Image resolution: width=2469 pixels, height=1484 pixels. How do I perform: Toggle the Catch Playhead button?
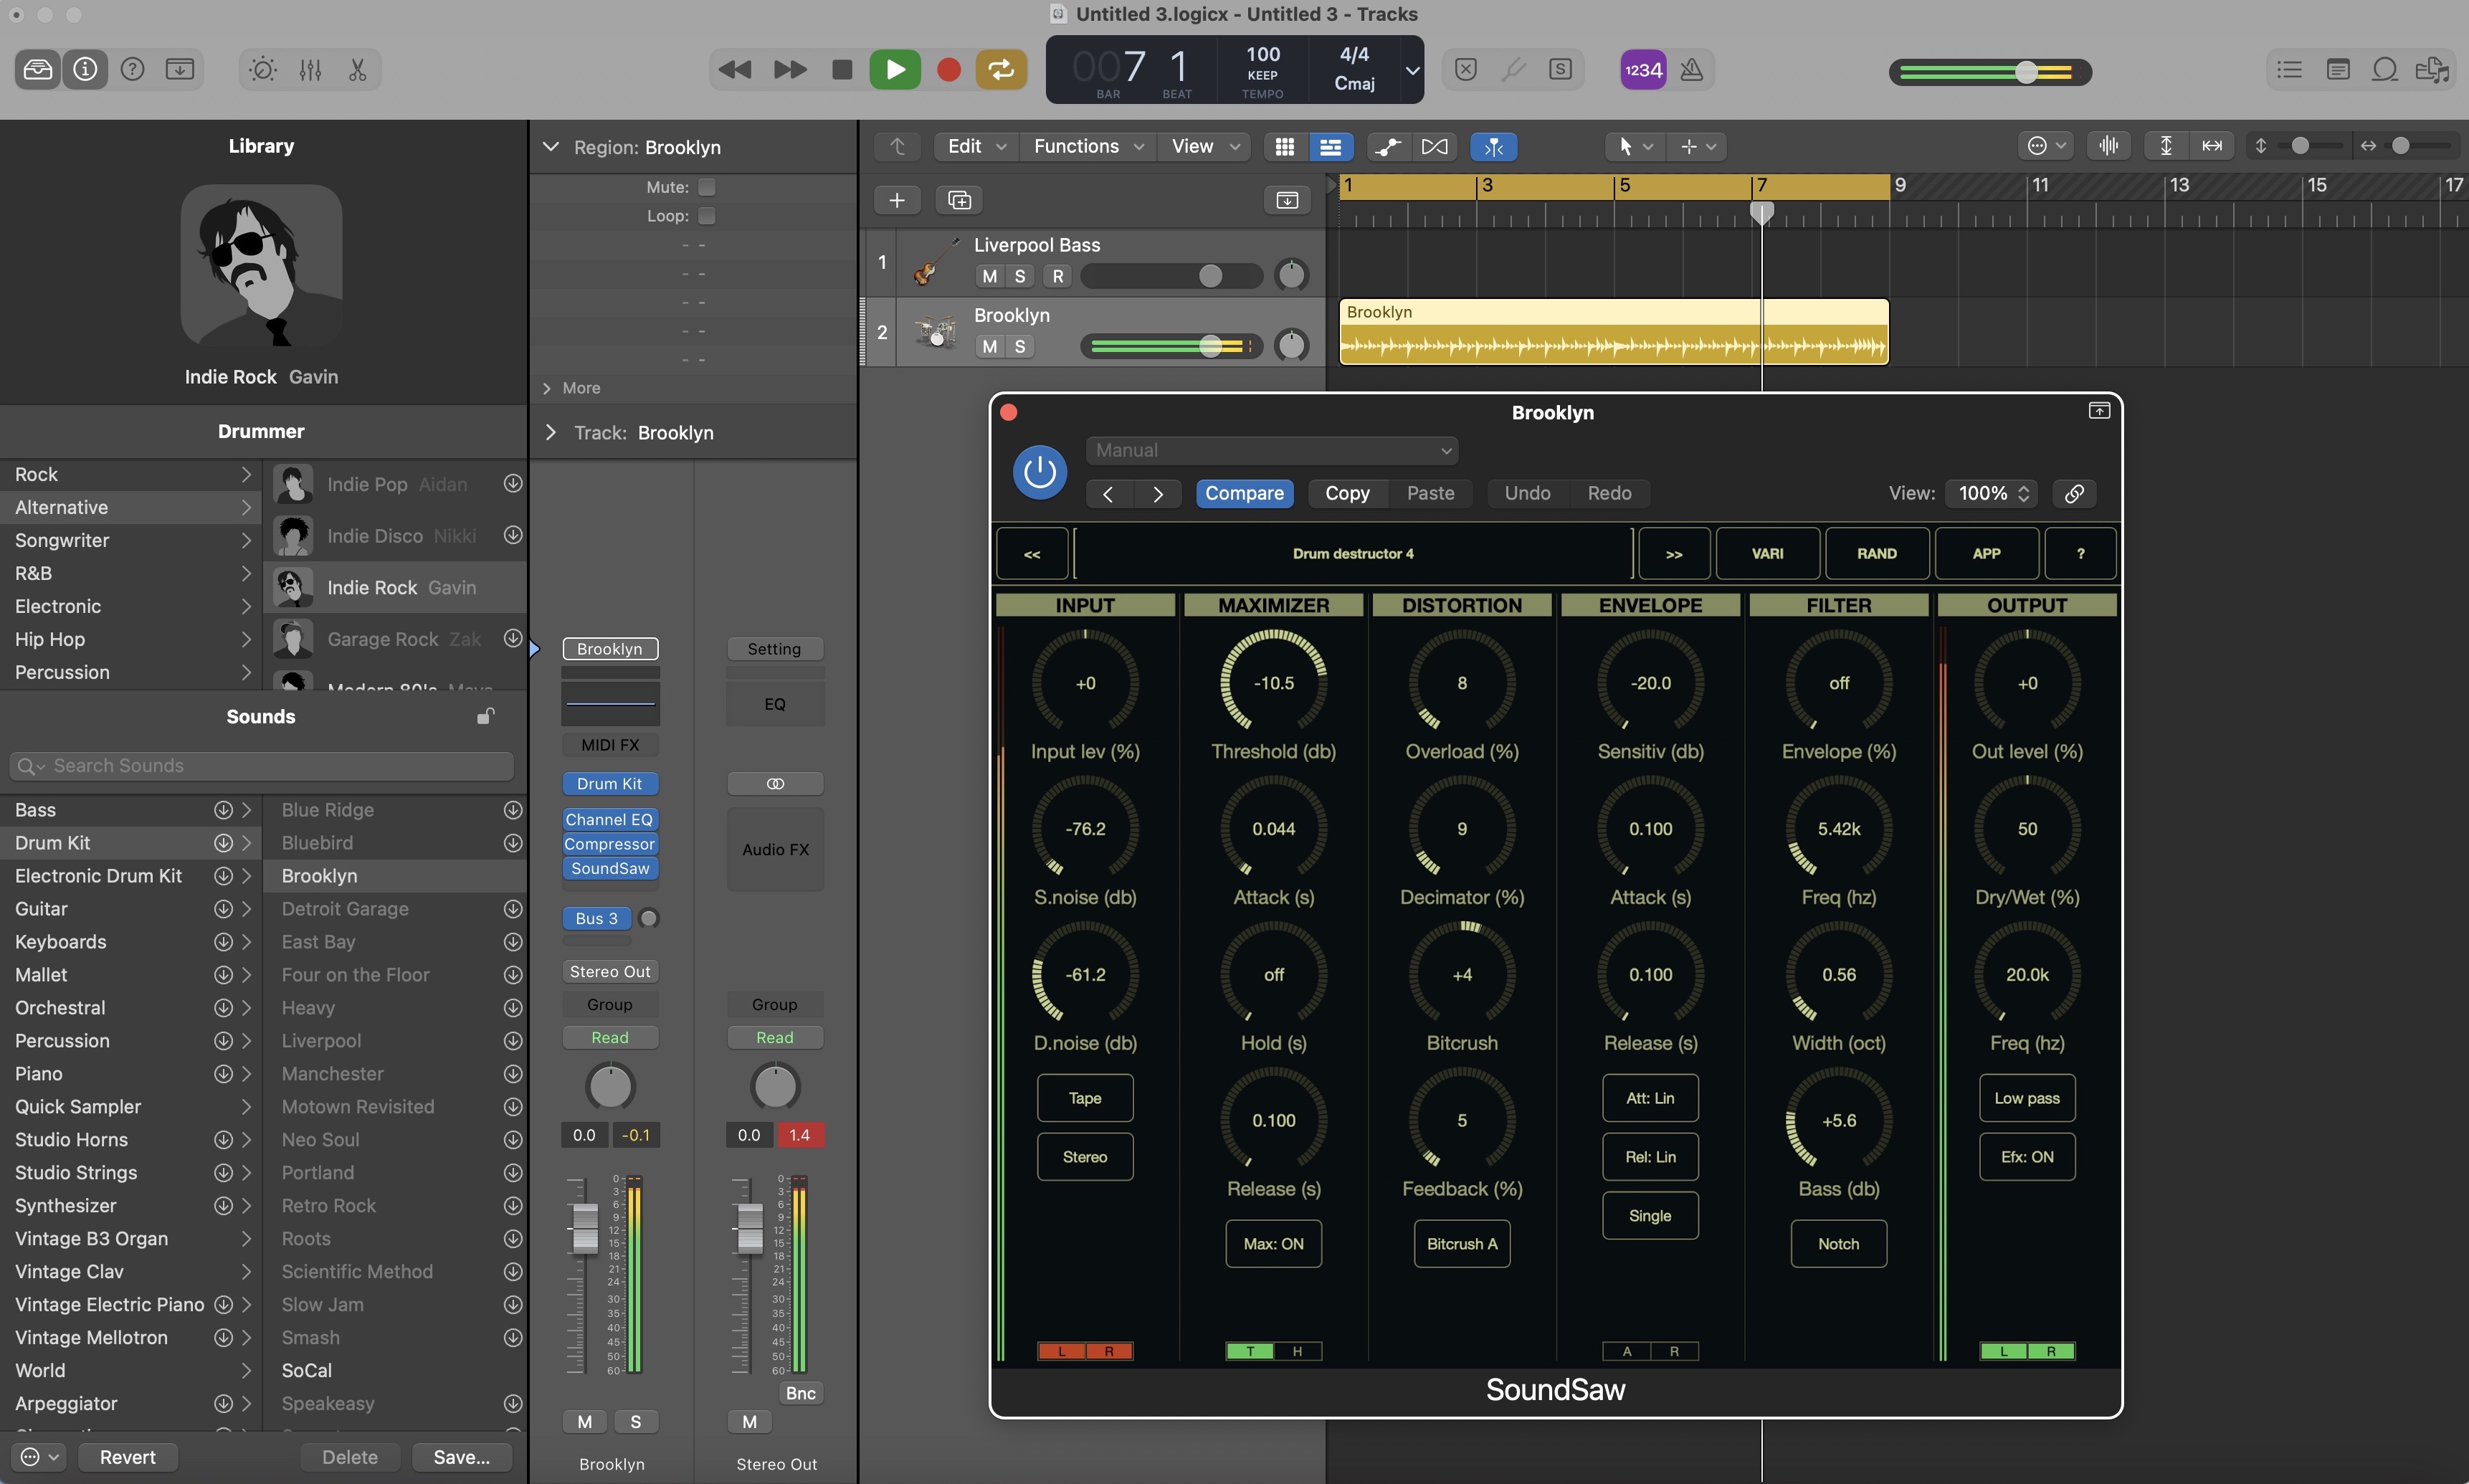click(1494, 146)
